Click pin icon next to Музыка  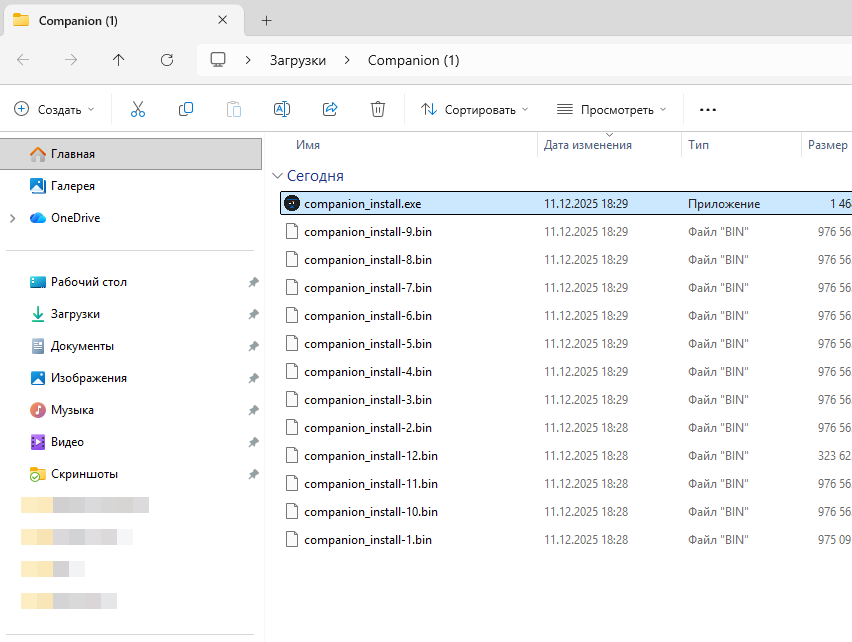point(253,410)
